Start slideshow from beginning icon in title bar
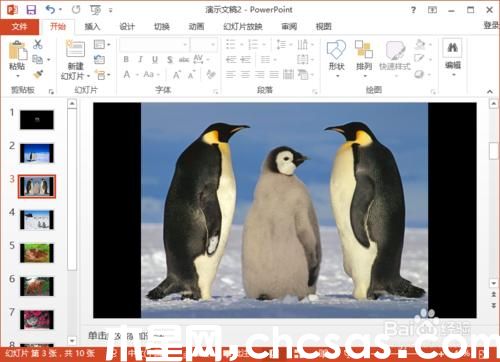The height and width of the screenshot is (362, 500). point(95,10)
